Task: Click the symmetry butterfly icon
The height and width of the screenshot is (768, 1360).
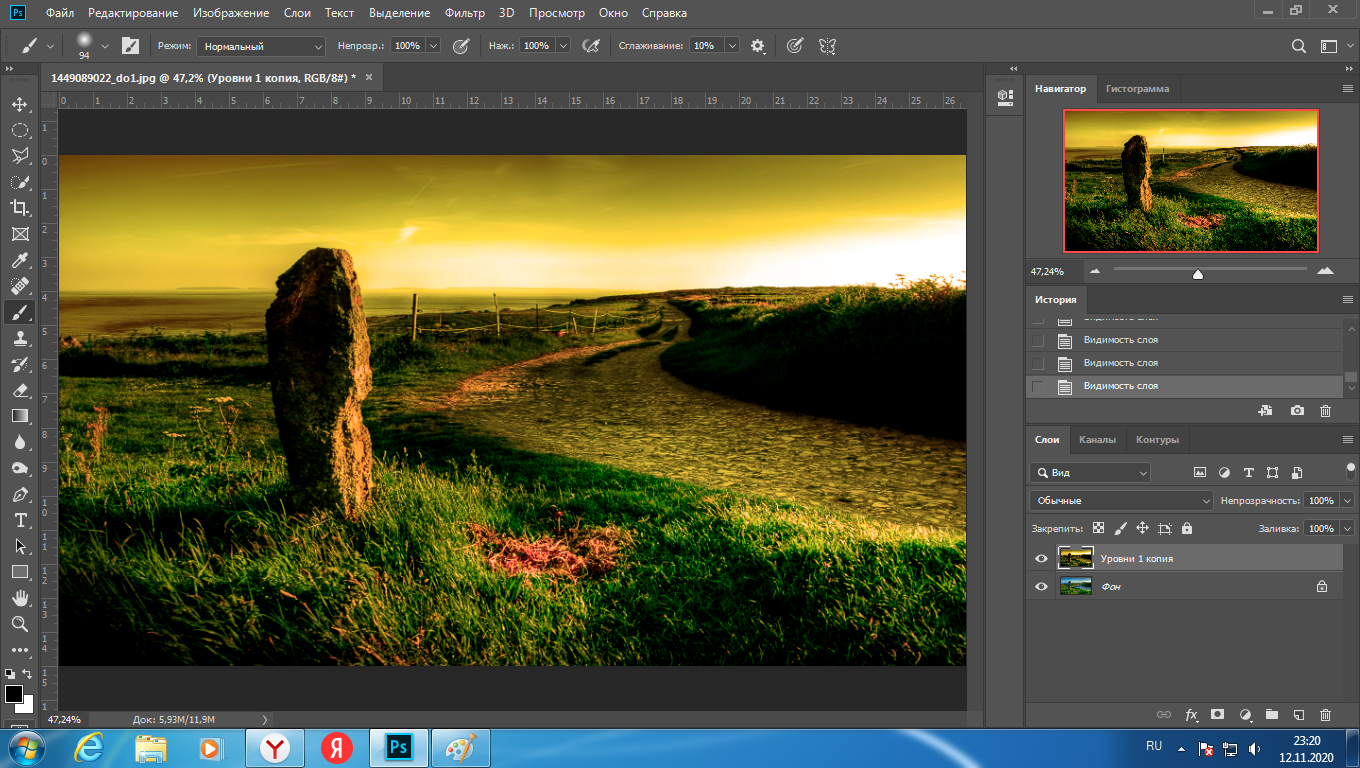Action: point(827,45)
